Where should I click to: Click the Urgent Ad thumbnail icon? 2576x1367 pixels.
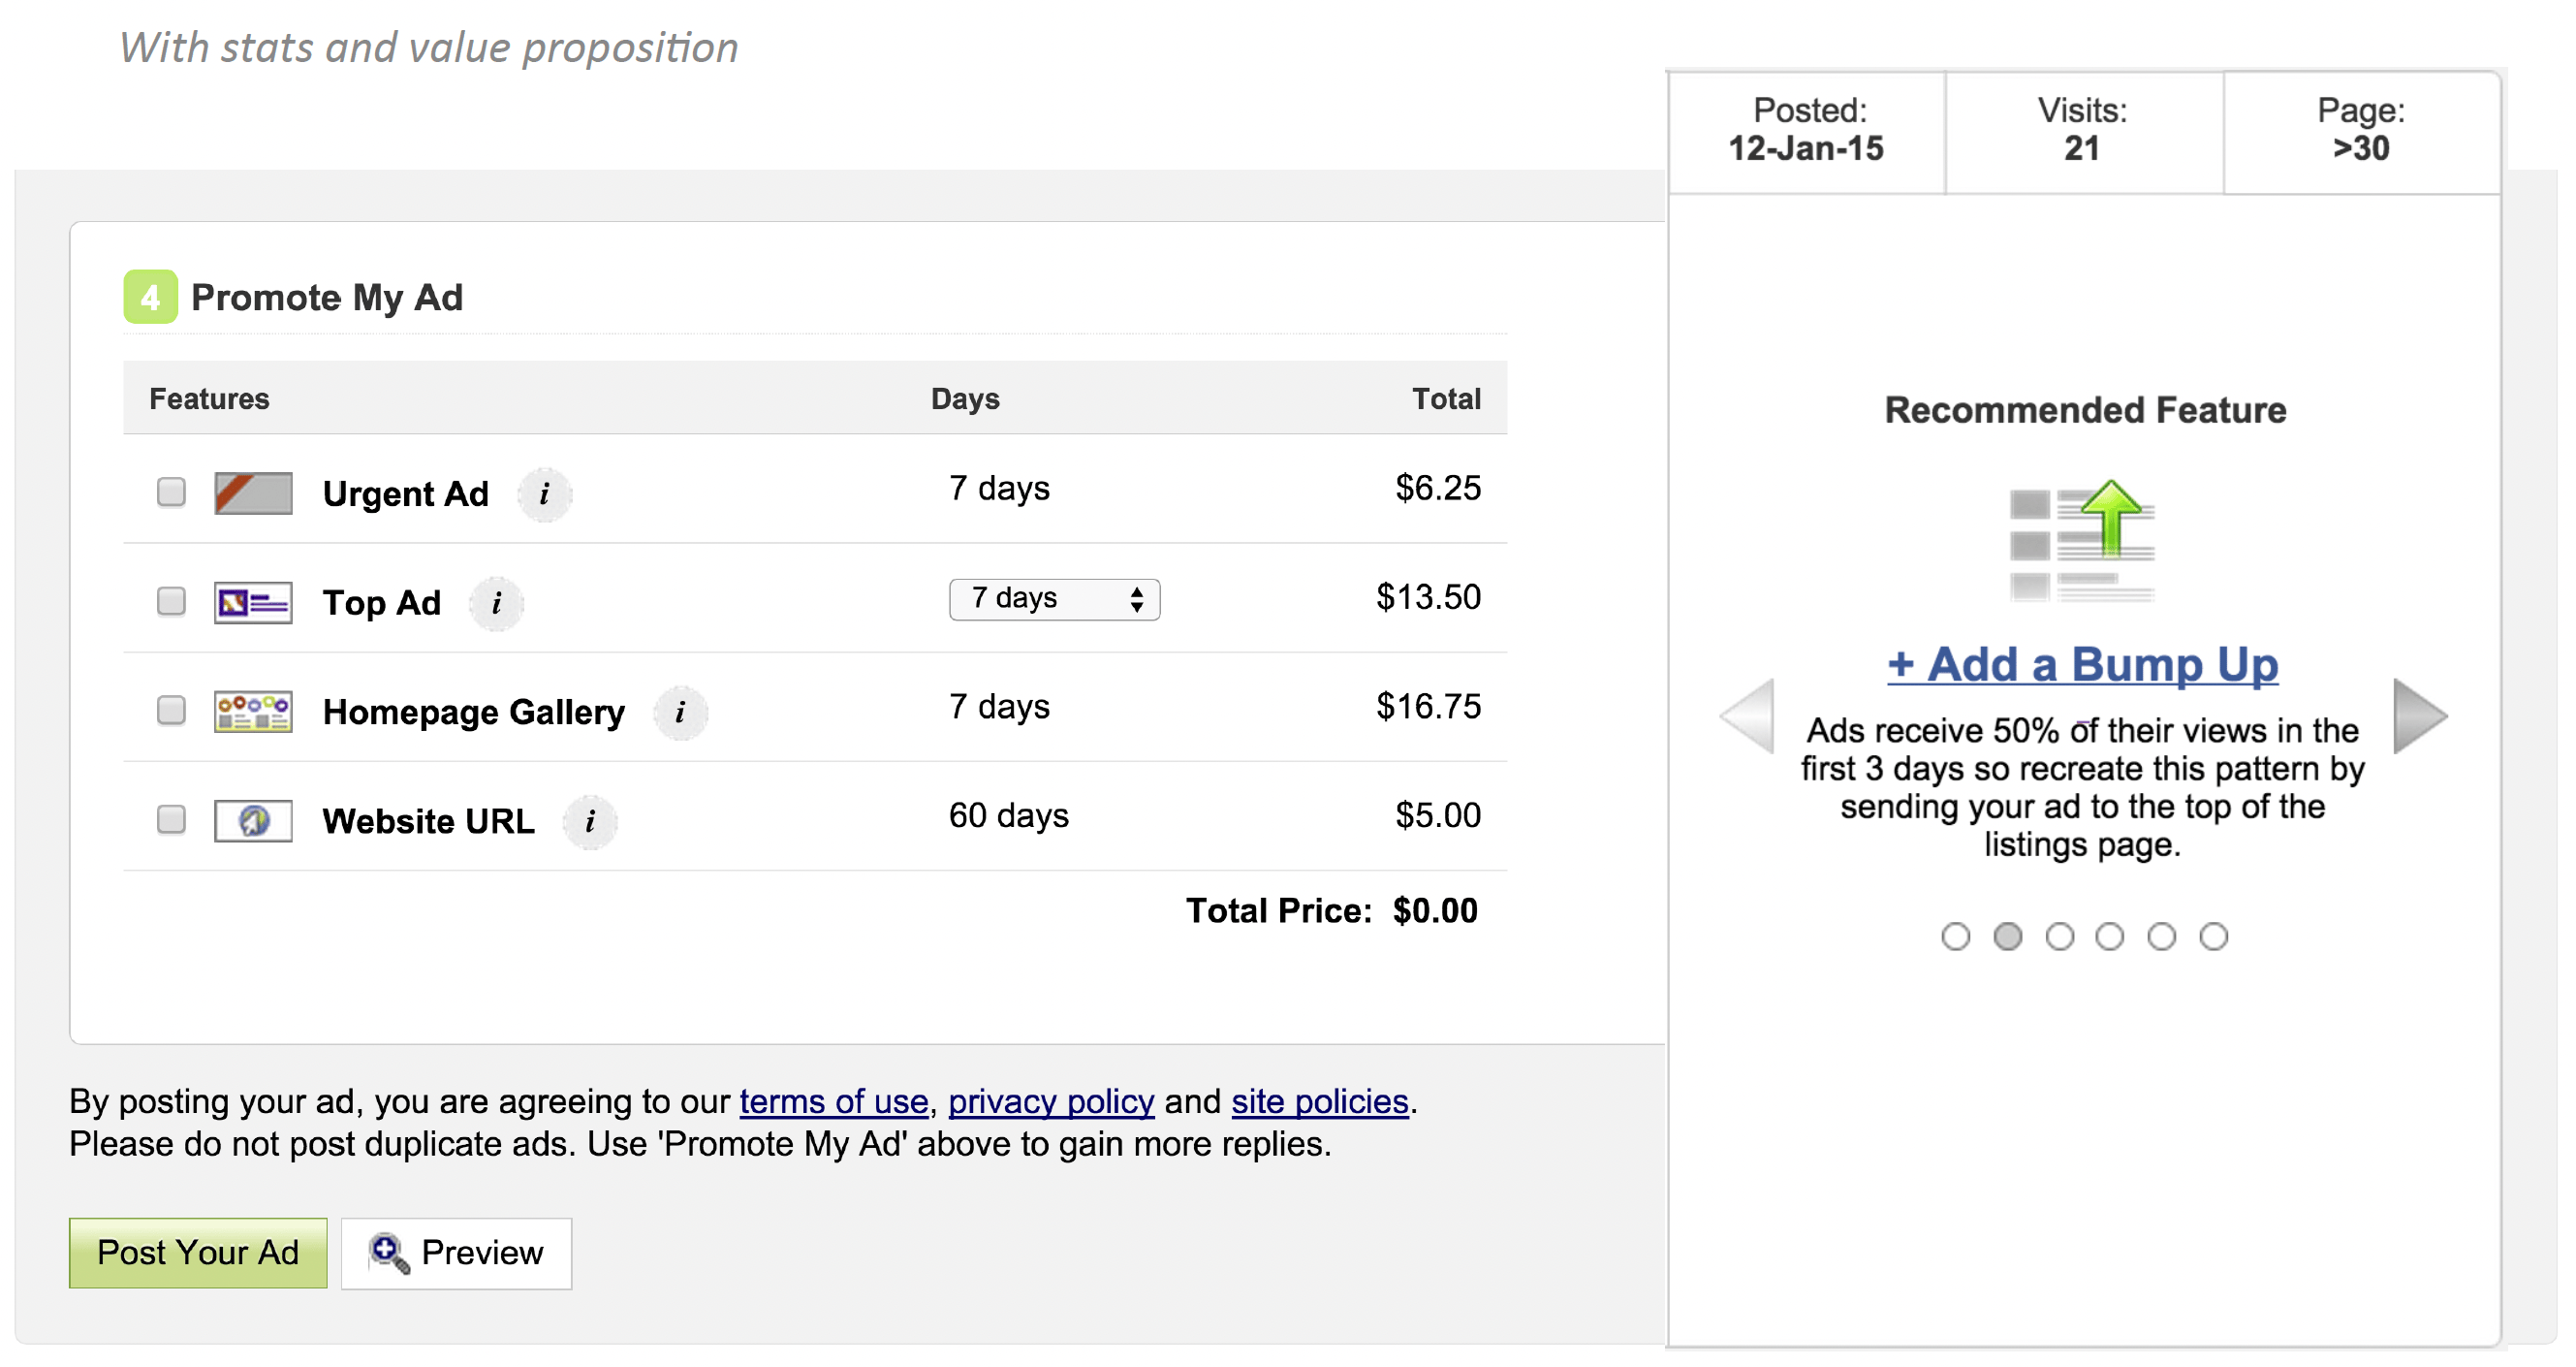click(253, 493)
